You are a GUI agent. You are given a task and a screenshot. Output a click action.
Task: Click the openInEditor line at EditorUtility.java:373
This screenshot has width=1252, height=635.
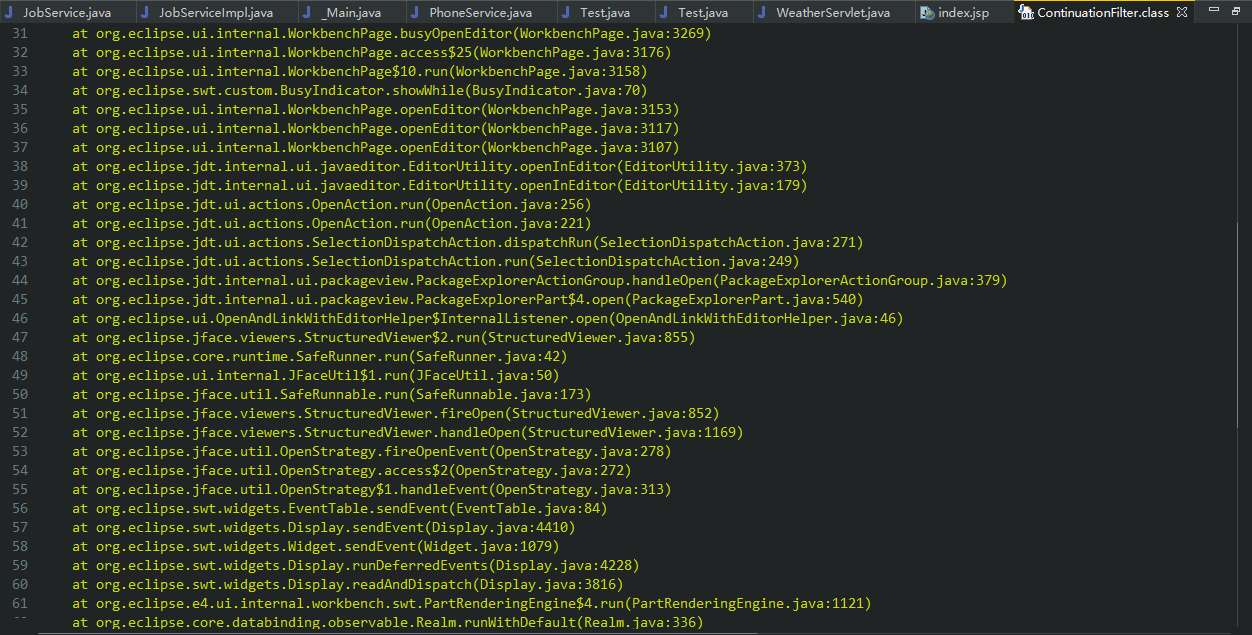pos(440,166)
